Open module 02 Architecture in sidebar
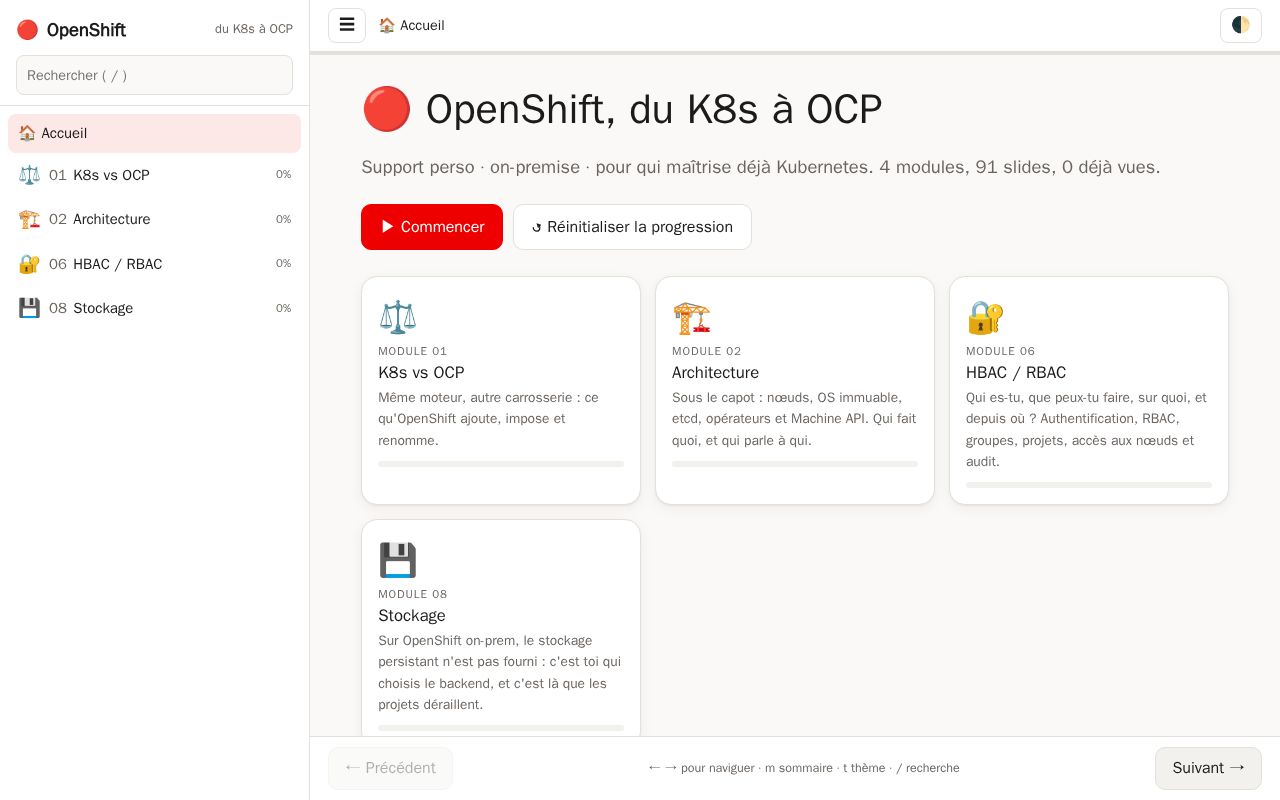 click(x=154, y=219)
